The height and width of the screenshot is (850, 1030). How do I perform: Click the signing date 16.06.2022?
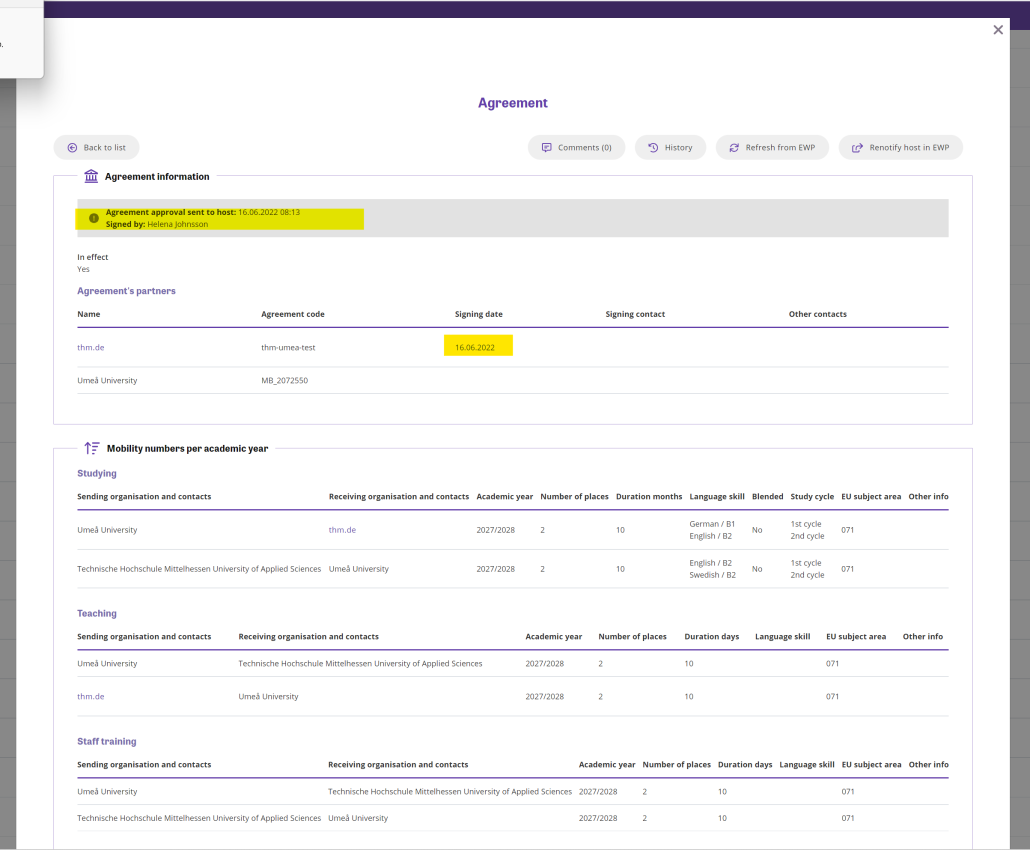tap(475, 347)
